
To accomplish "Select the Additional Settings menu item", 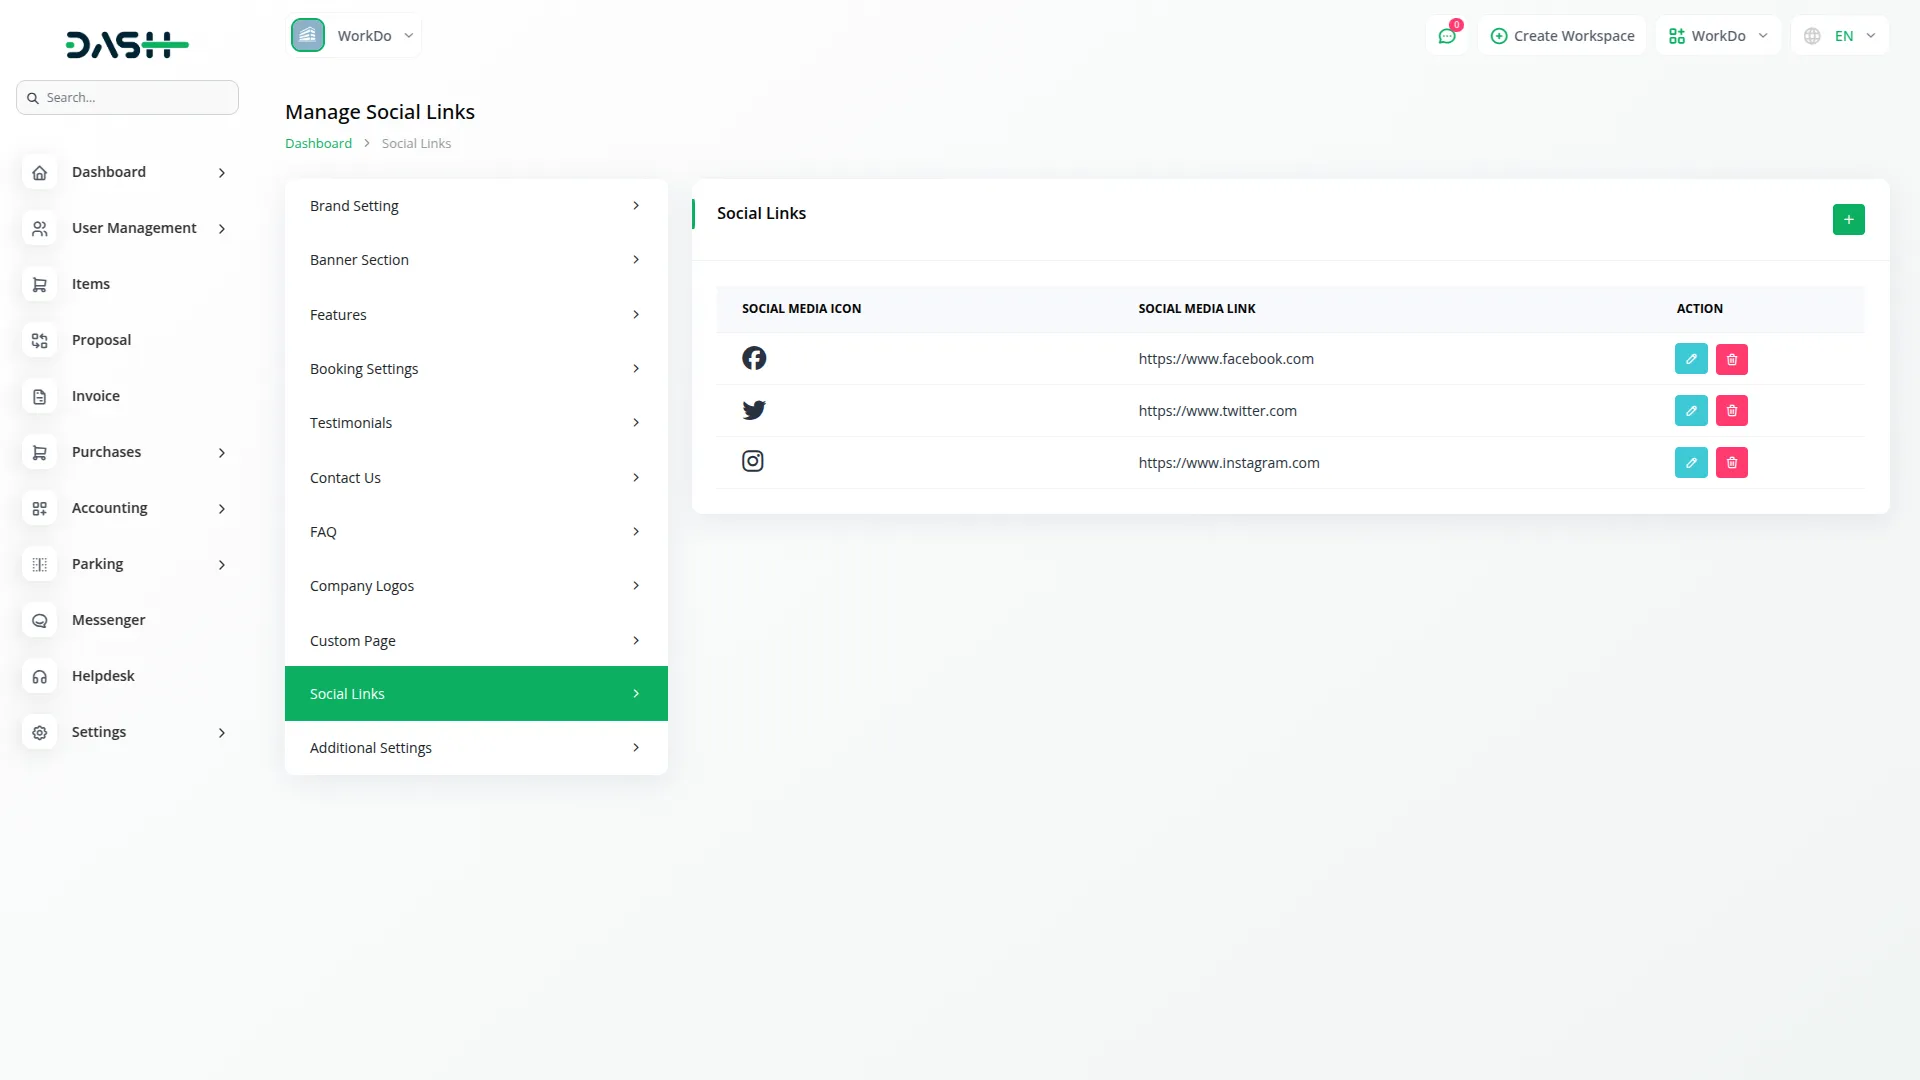I will 475,748.
